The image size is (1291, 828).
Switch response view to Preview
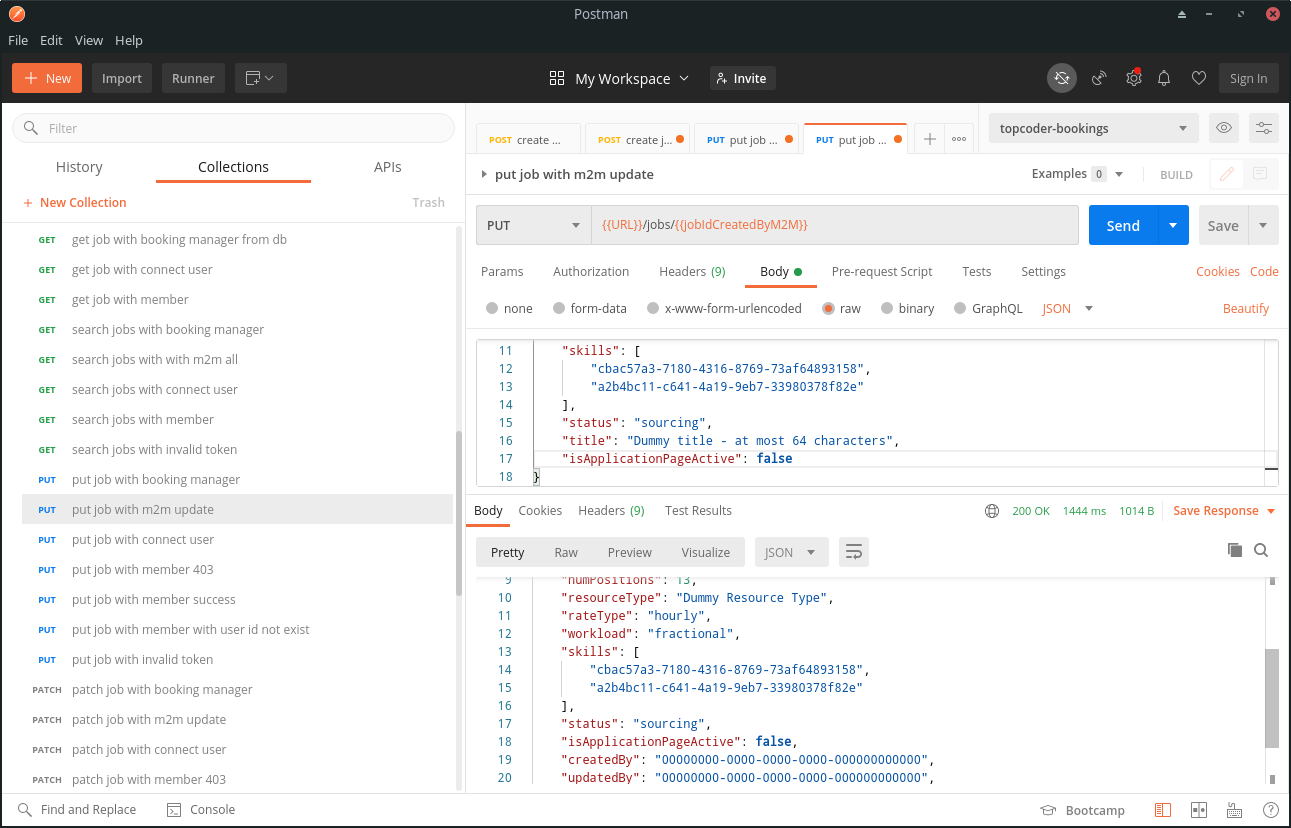point(630,552)
